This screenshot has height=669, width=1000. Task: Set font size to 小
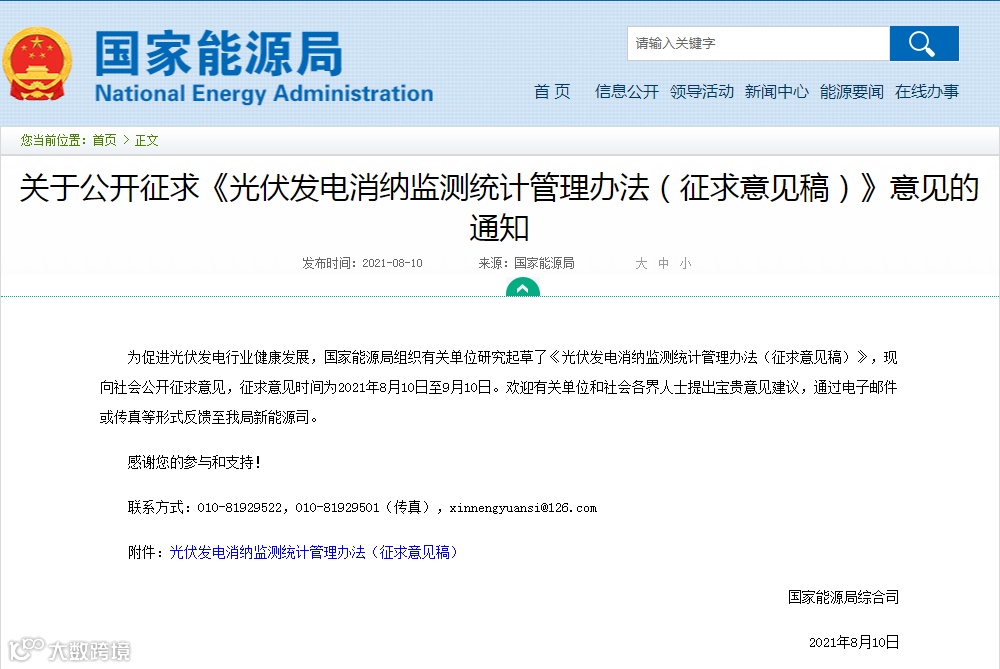pyautogui.click(x=686, y=263)
